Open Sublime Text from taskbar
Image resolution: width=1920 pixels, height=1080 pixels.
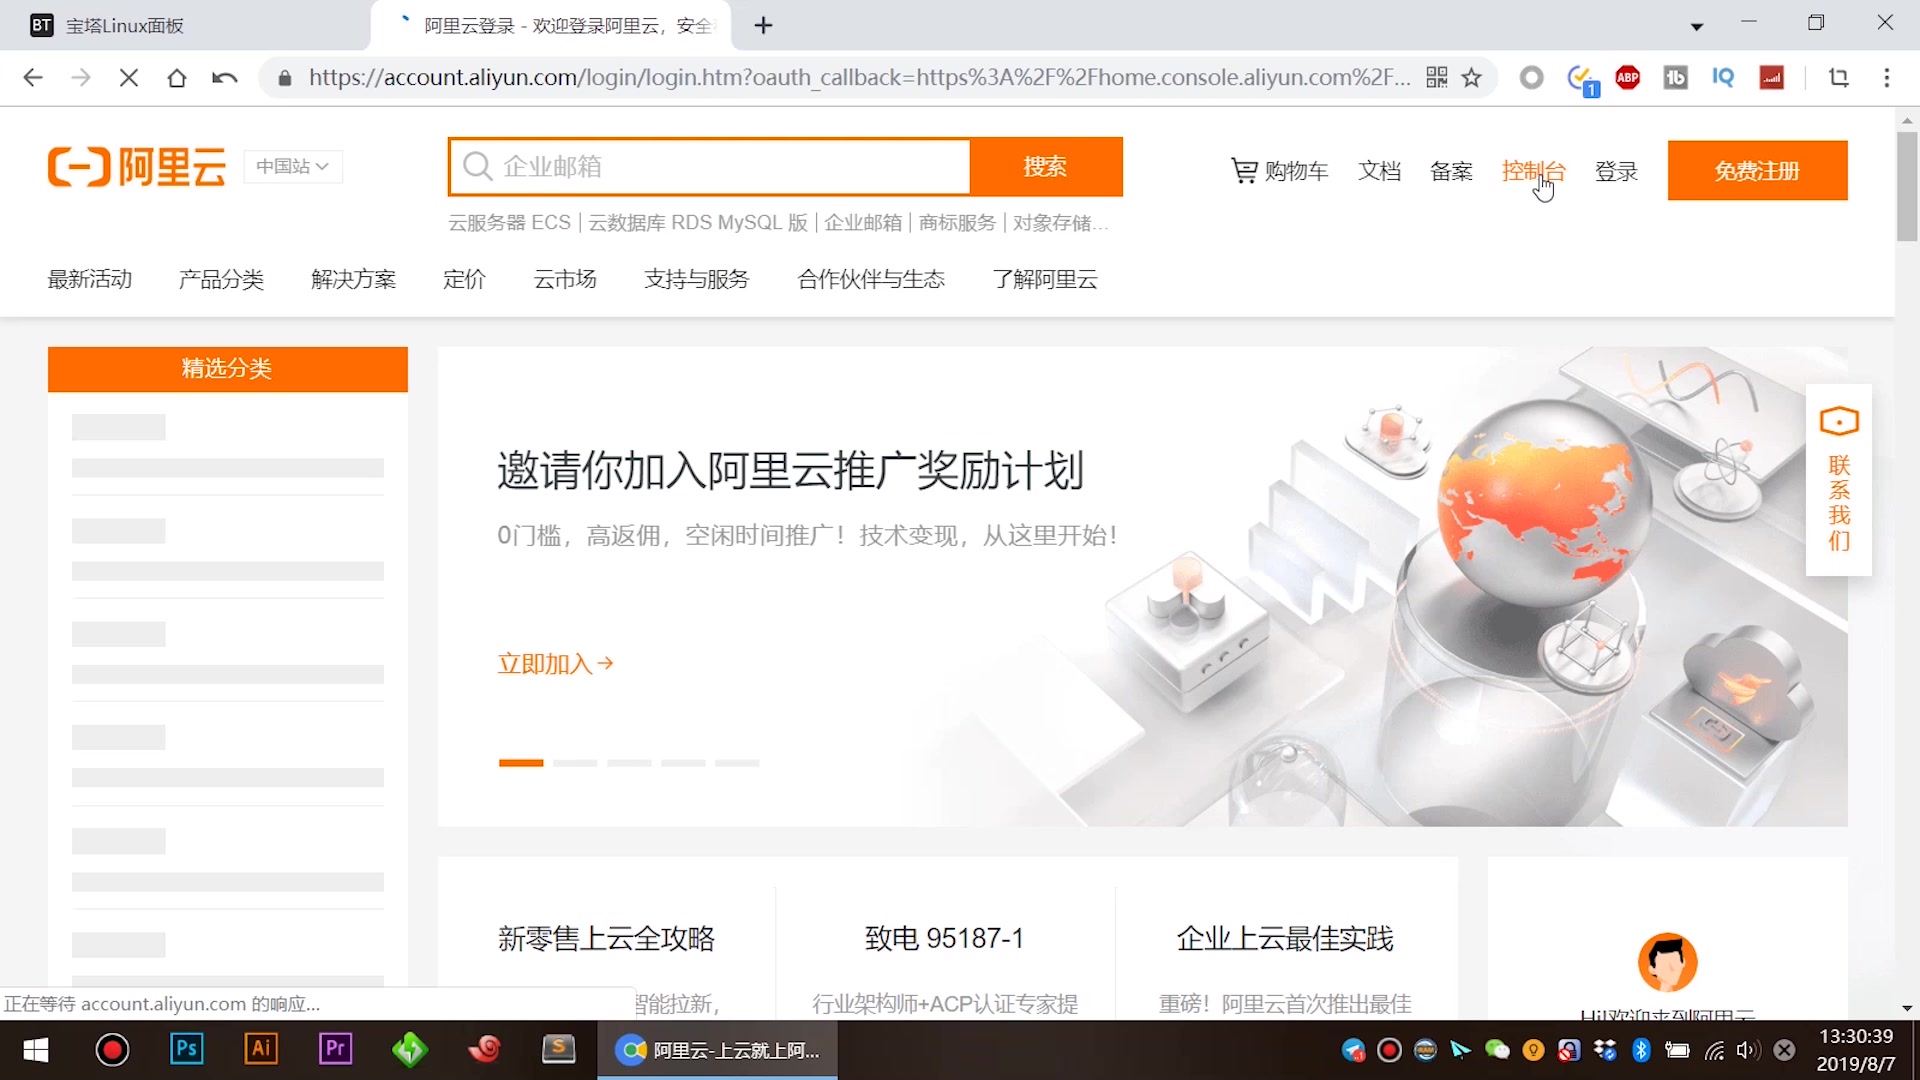(x=558, y=1049)
